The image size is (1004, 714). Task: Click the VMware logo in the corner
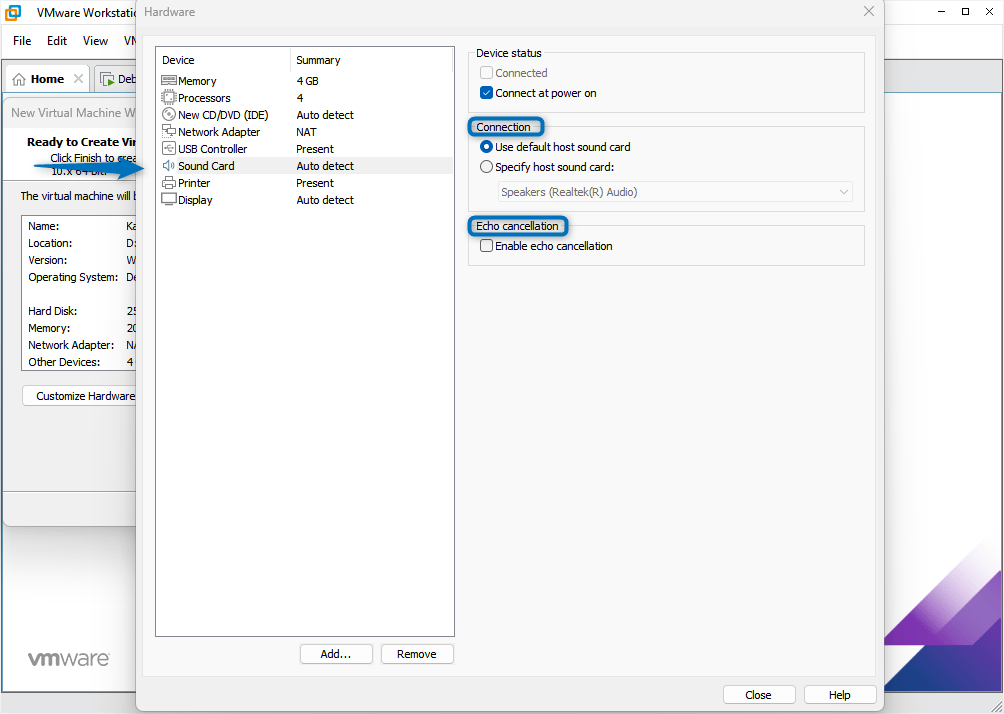click(68, 658)
